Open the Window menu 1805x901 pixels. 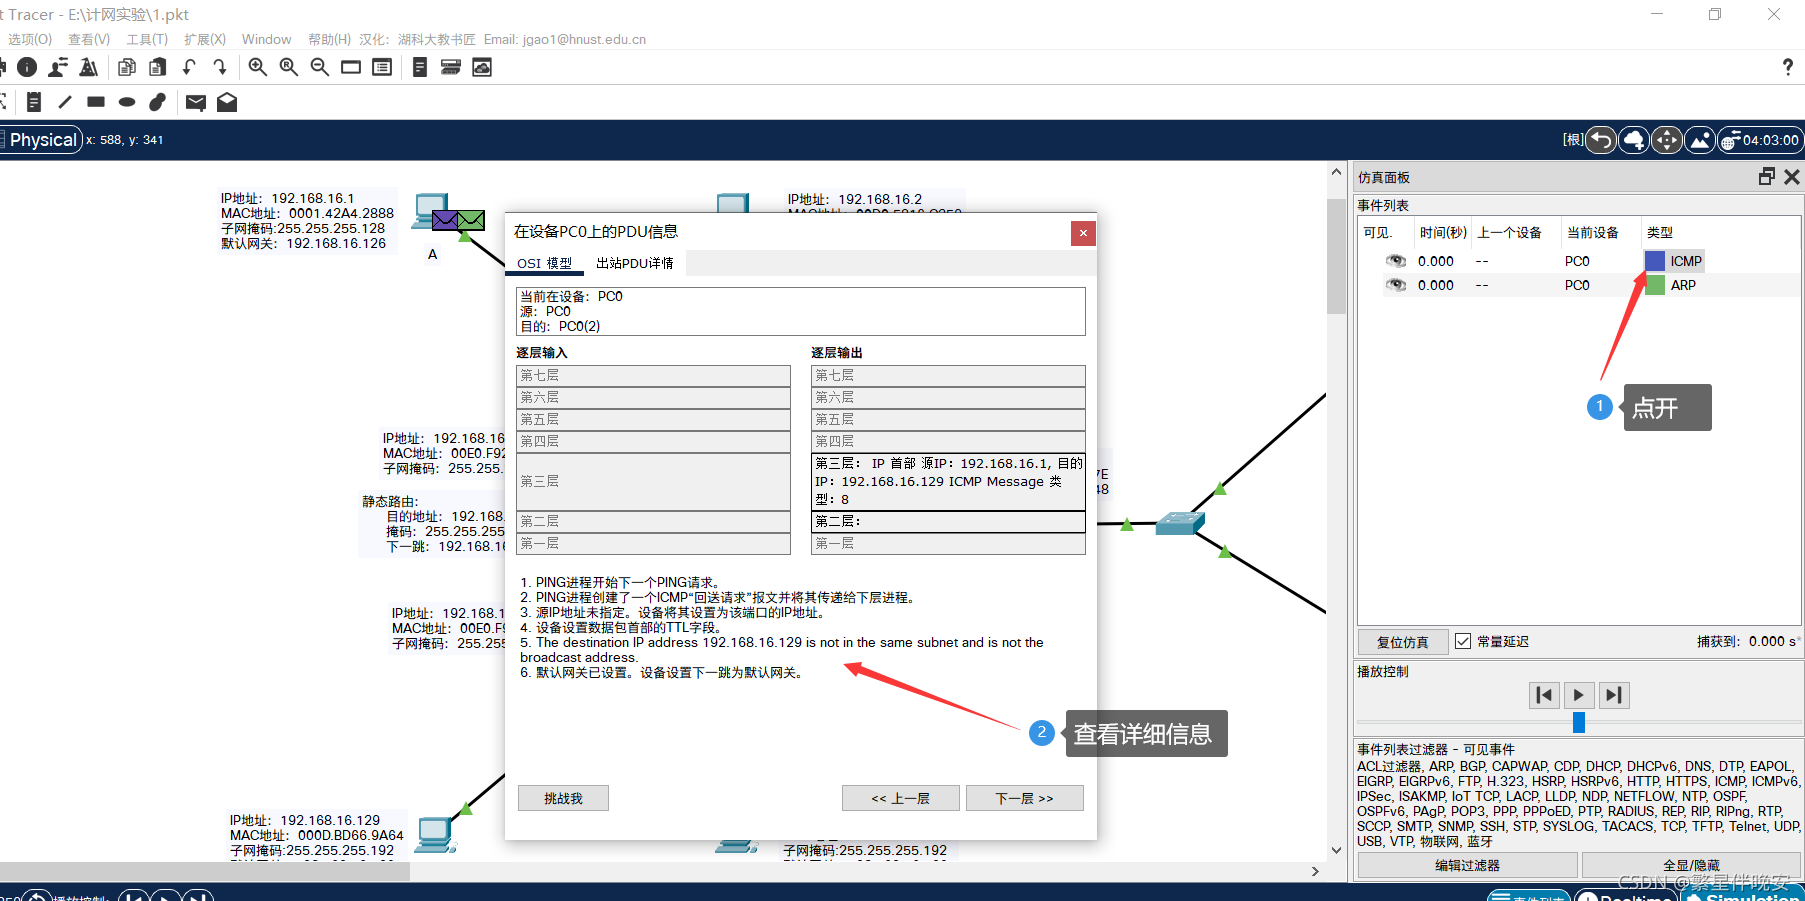pyautogui.click(x=266, y=39)
